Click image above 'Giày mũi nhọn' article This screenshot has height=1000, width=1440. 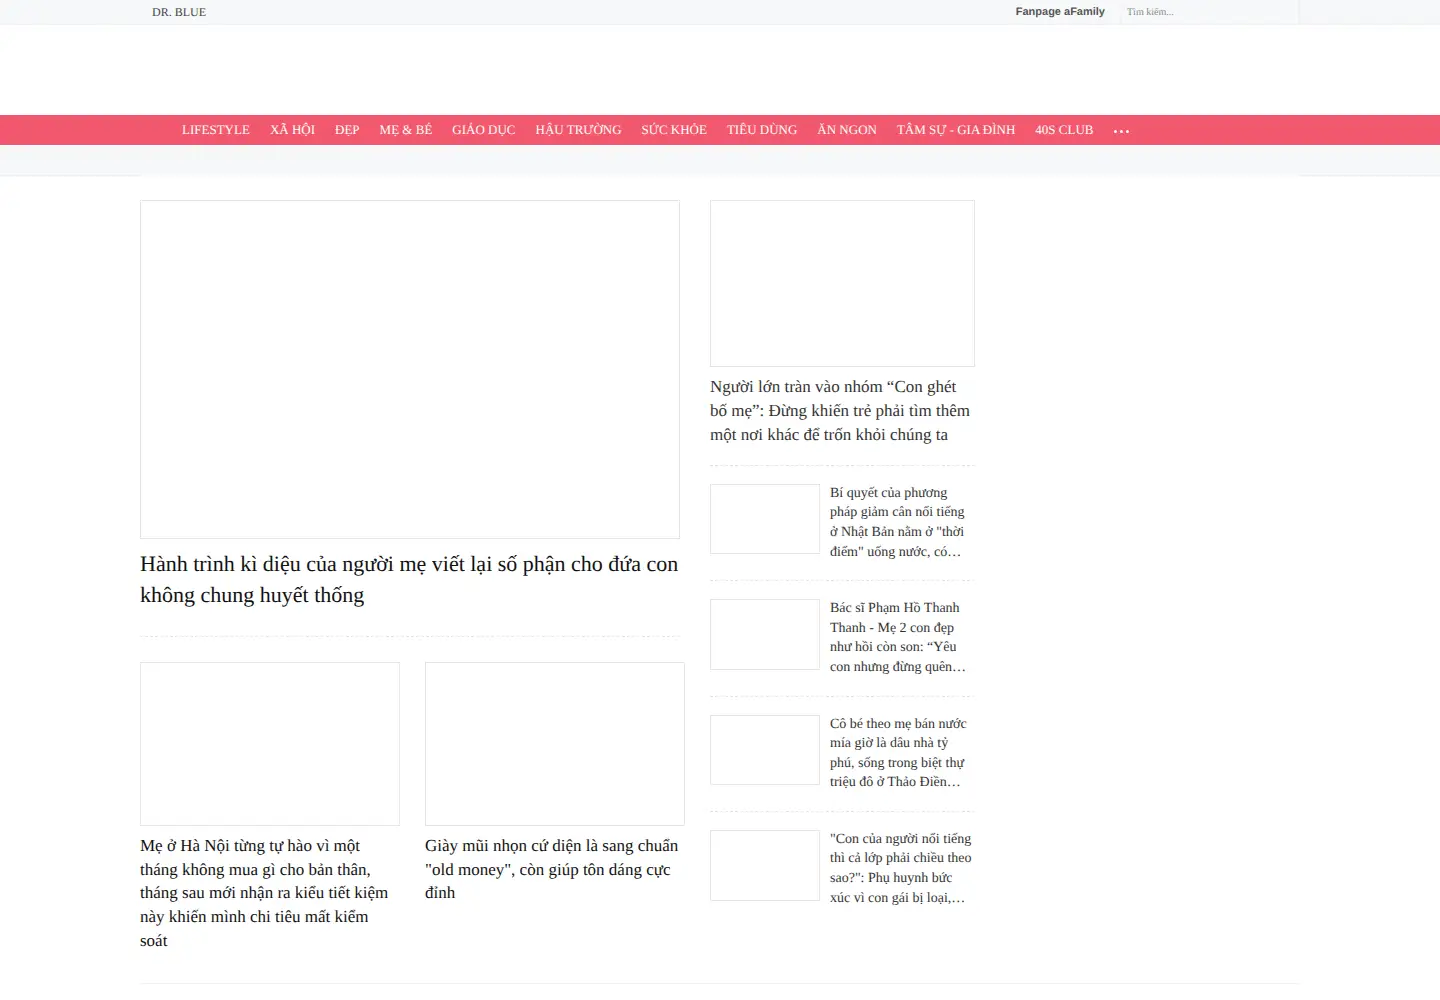[555, 744]
